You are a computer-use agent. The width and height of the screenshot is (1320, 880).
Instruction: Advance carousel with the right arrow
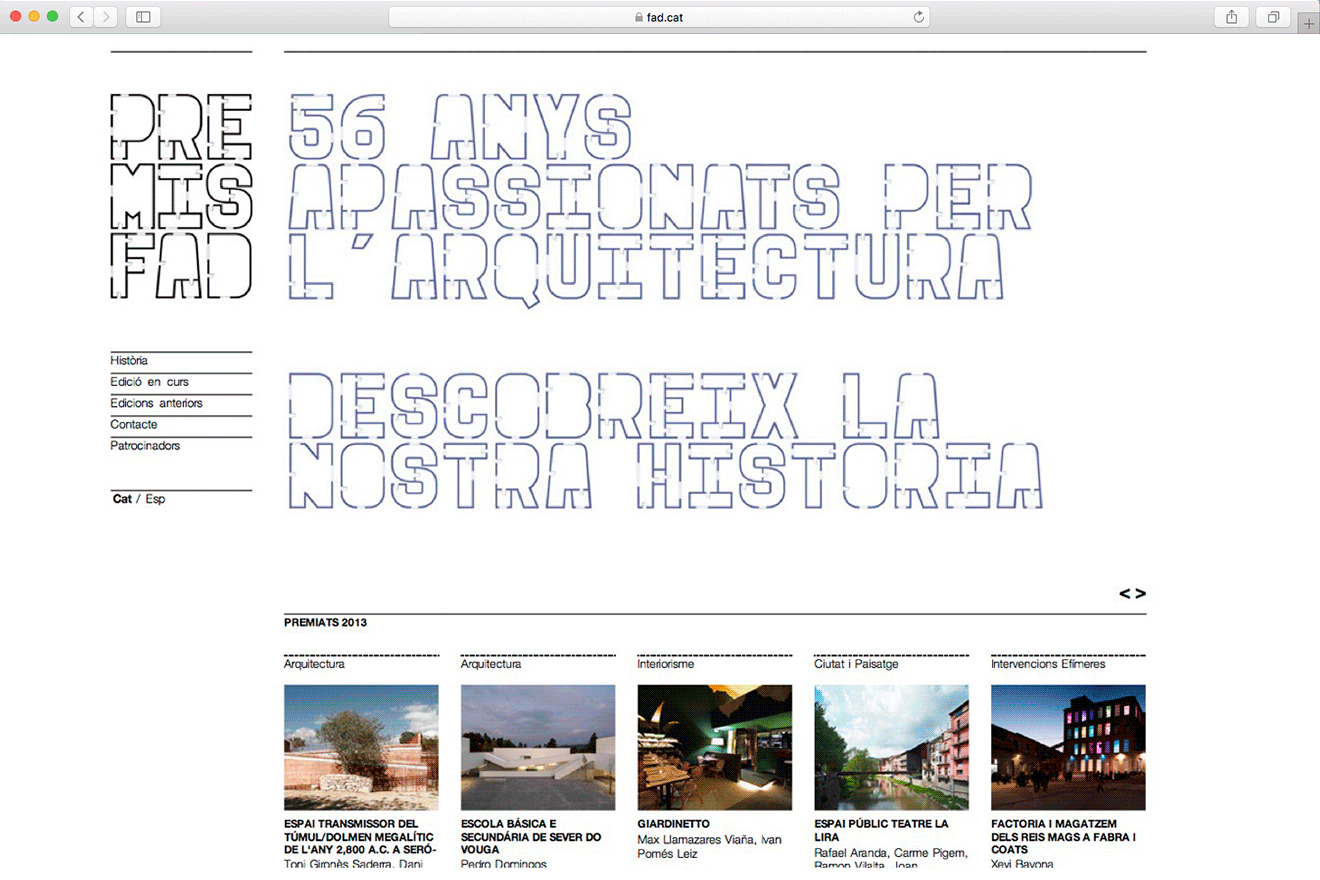pos(1141,594)
